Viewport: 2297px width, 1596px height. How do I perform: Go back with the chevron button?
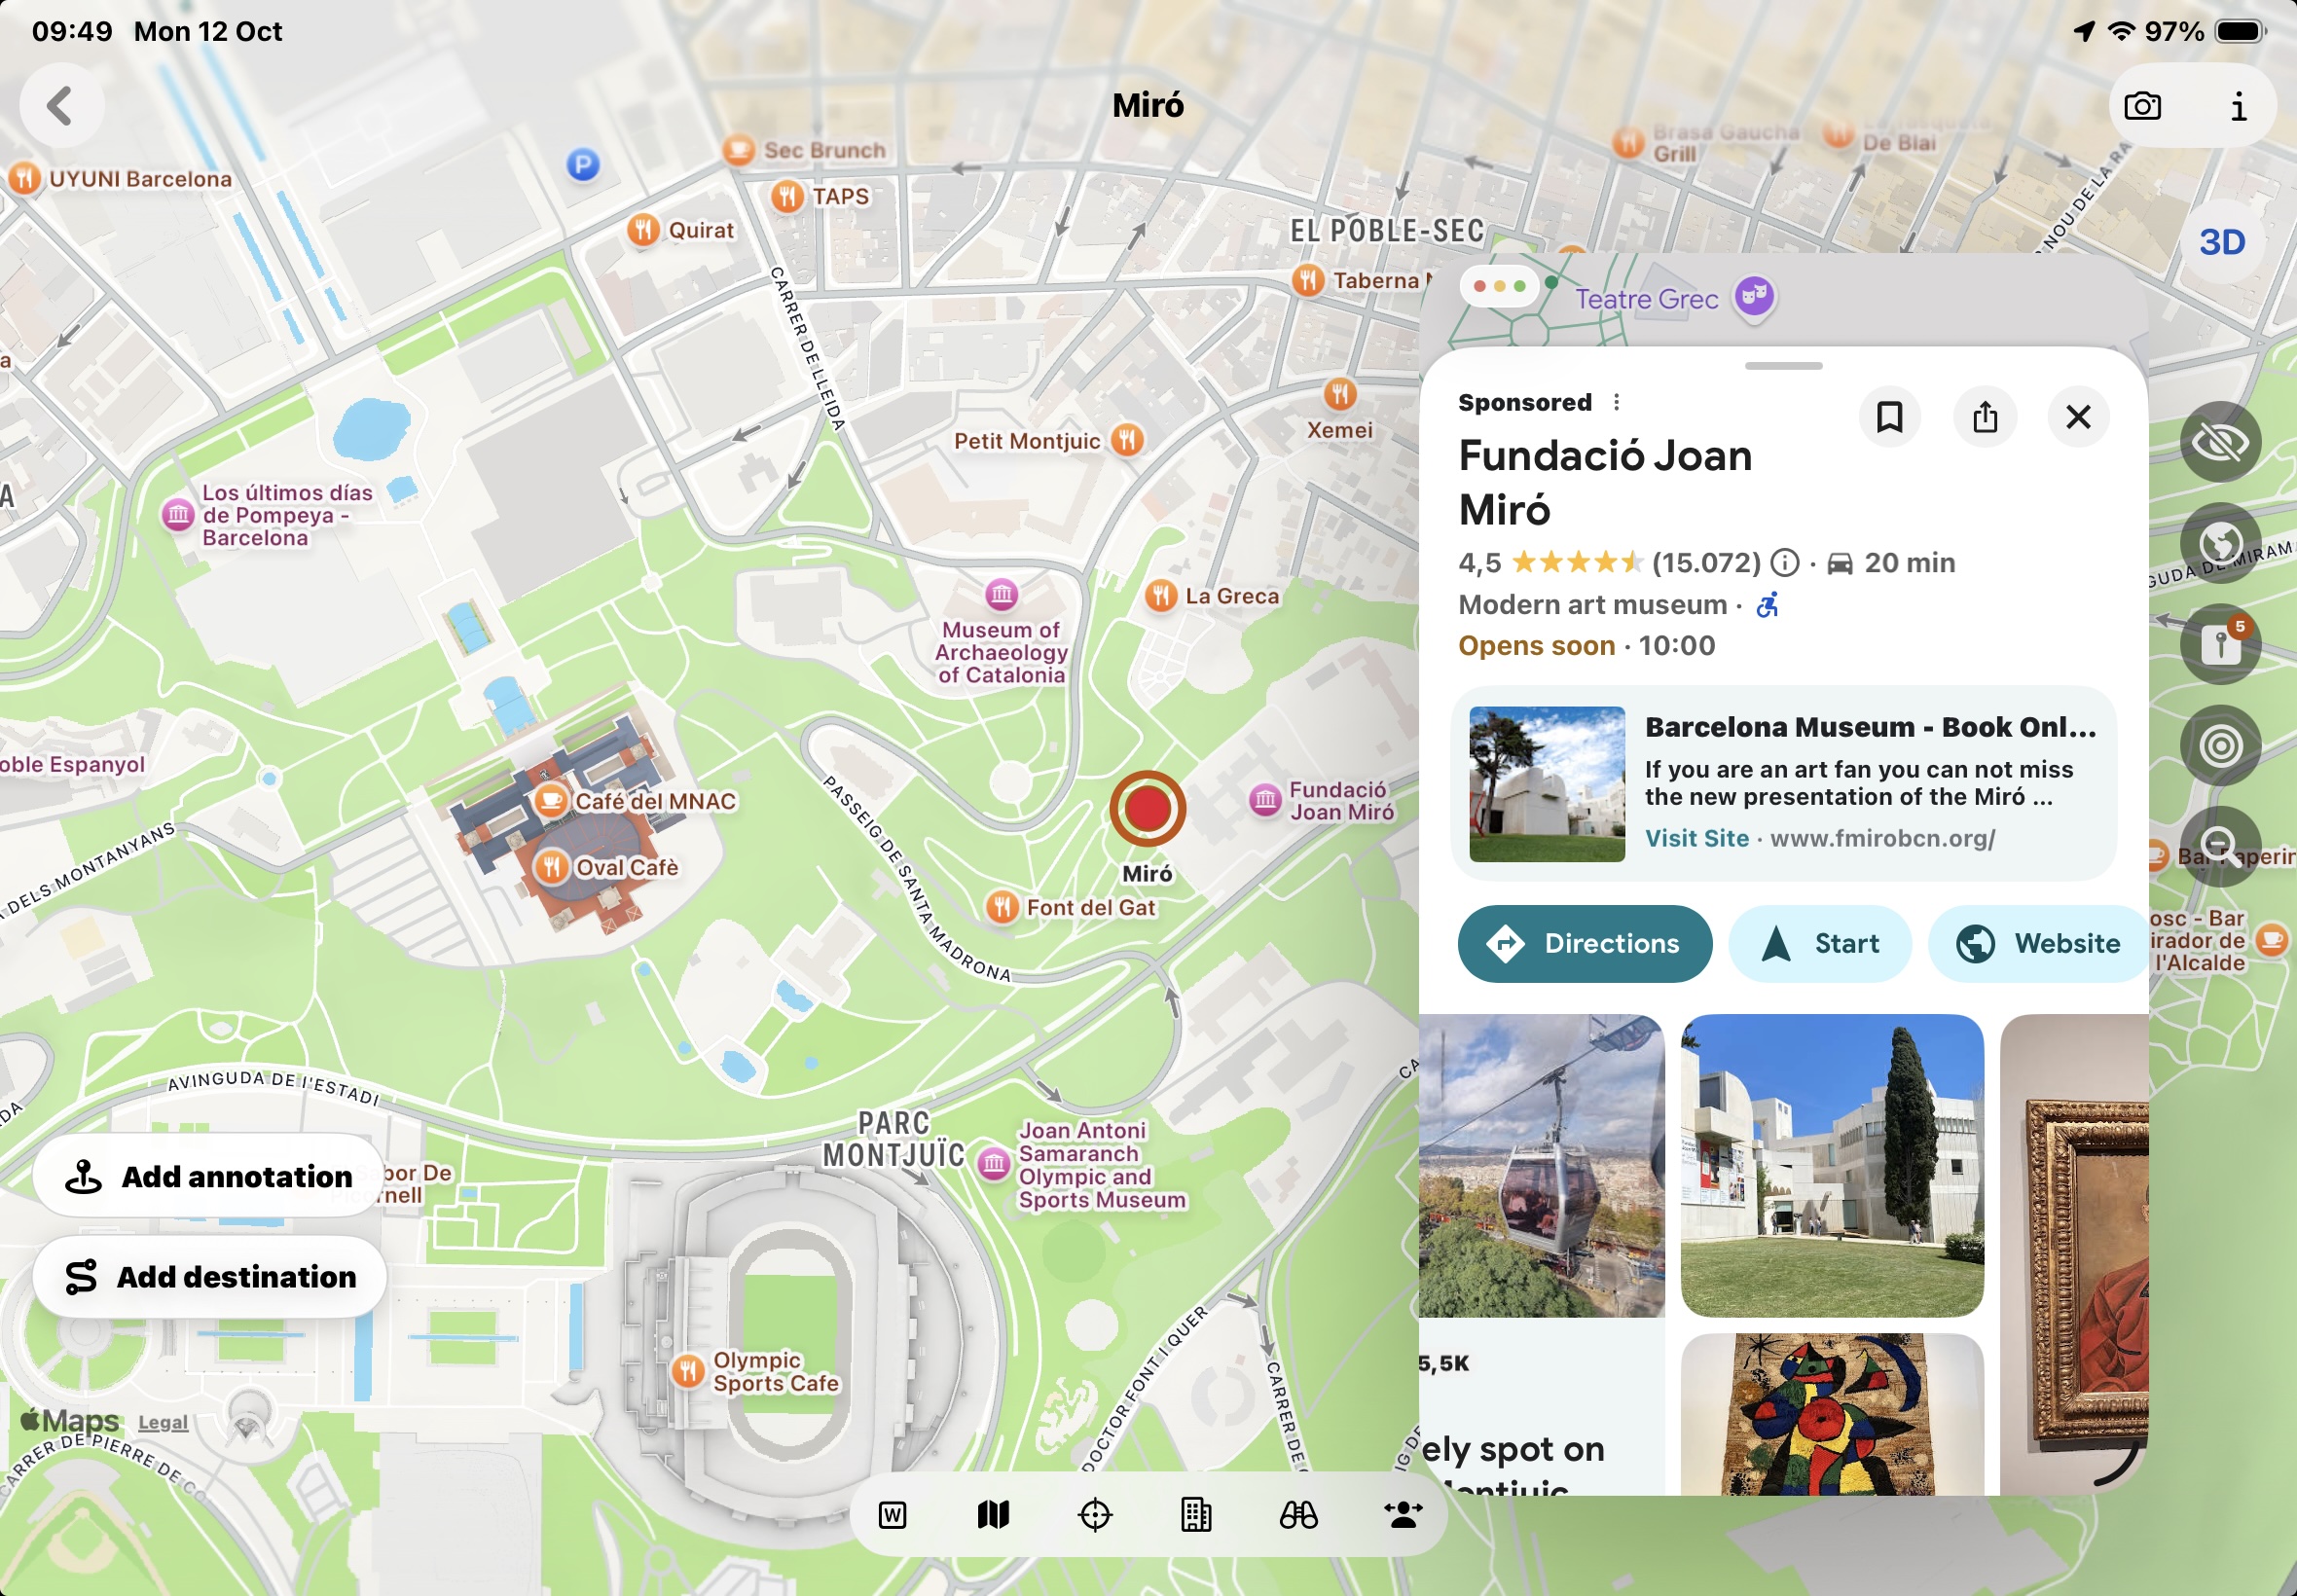coord(62,106)
